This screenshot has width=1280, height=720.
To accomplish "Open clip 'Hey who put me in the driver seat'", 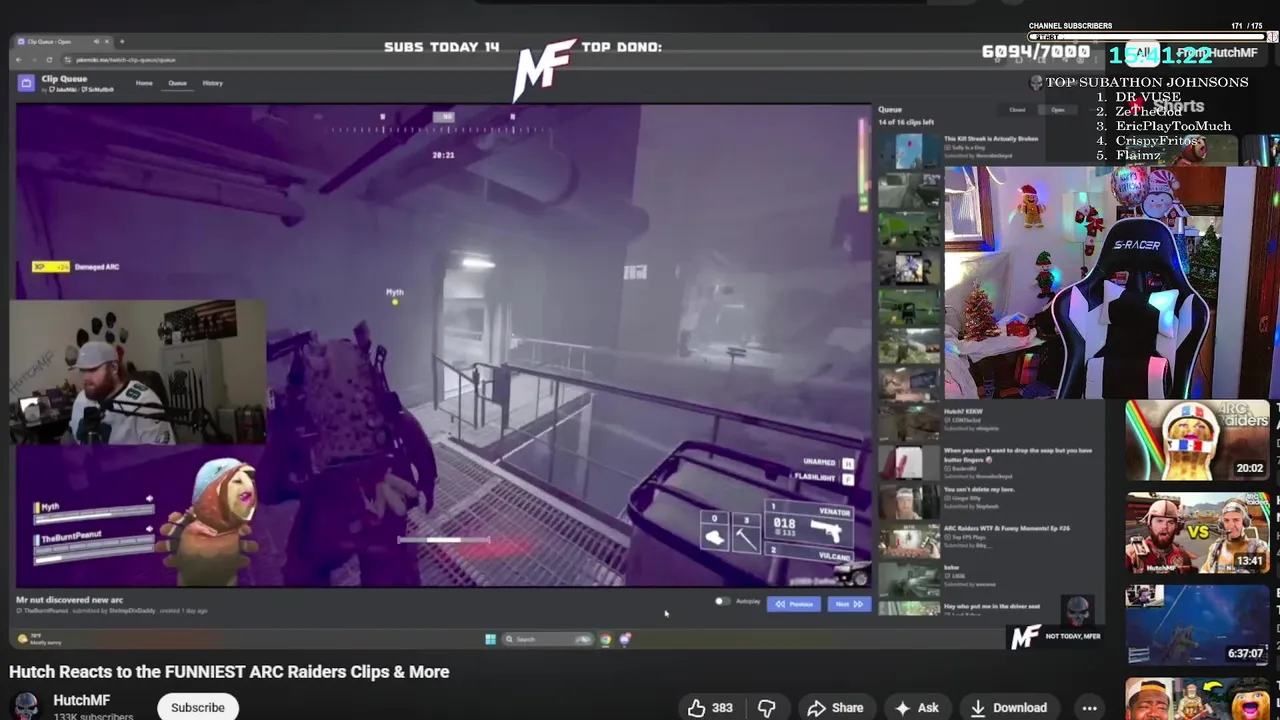I will click(992, 606).
